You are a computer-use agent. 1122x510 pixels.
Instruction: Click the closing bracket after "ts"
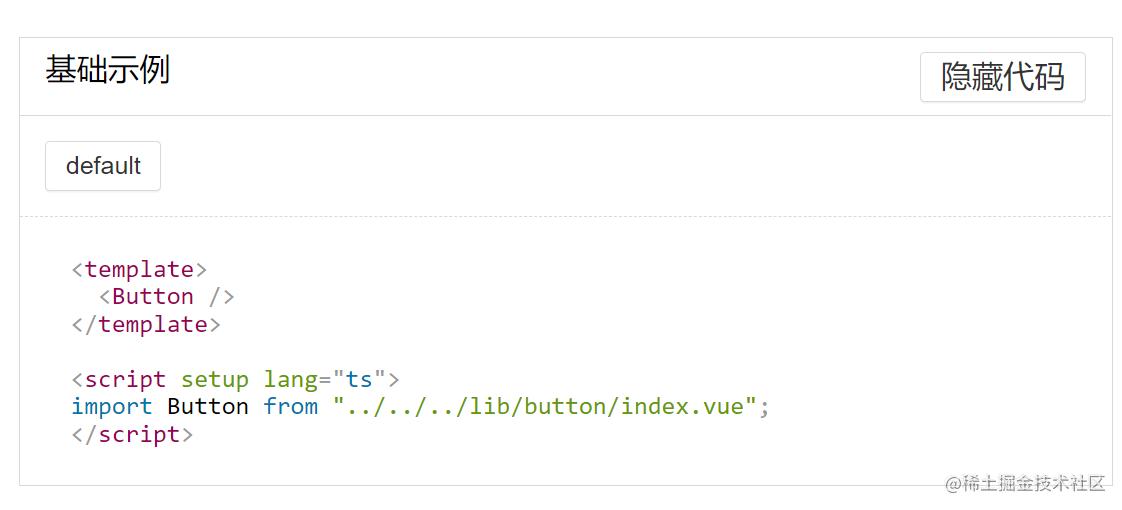[393, 380]
